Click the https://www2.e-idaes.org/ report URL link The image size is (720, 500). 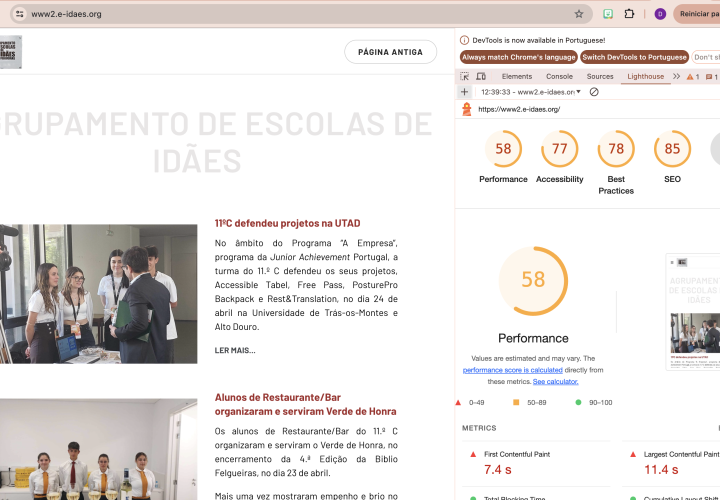click(x=519, y=109)
